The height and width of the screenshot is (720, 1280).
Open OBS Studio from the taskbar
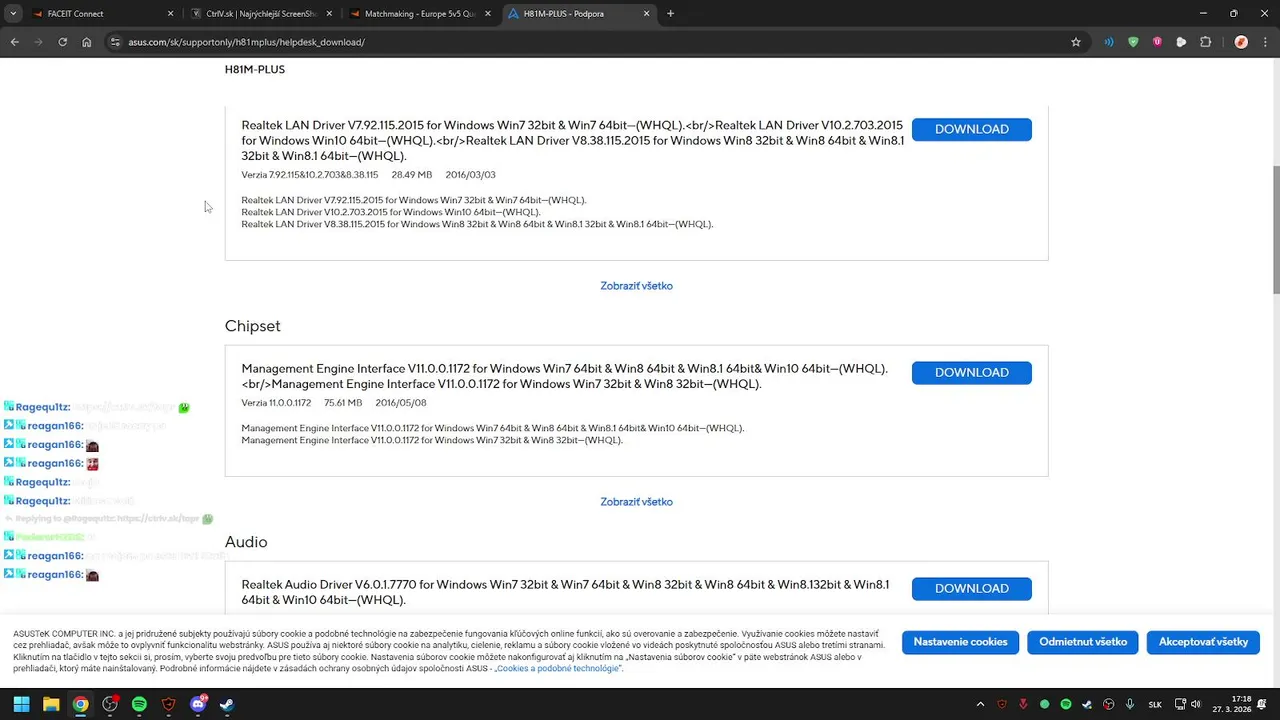coord(110,704)
